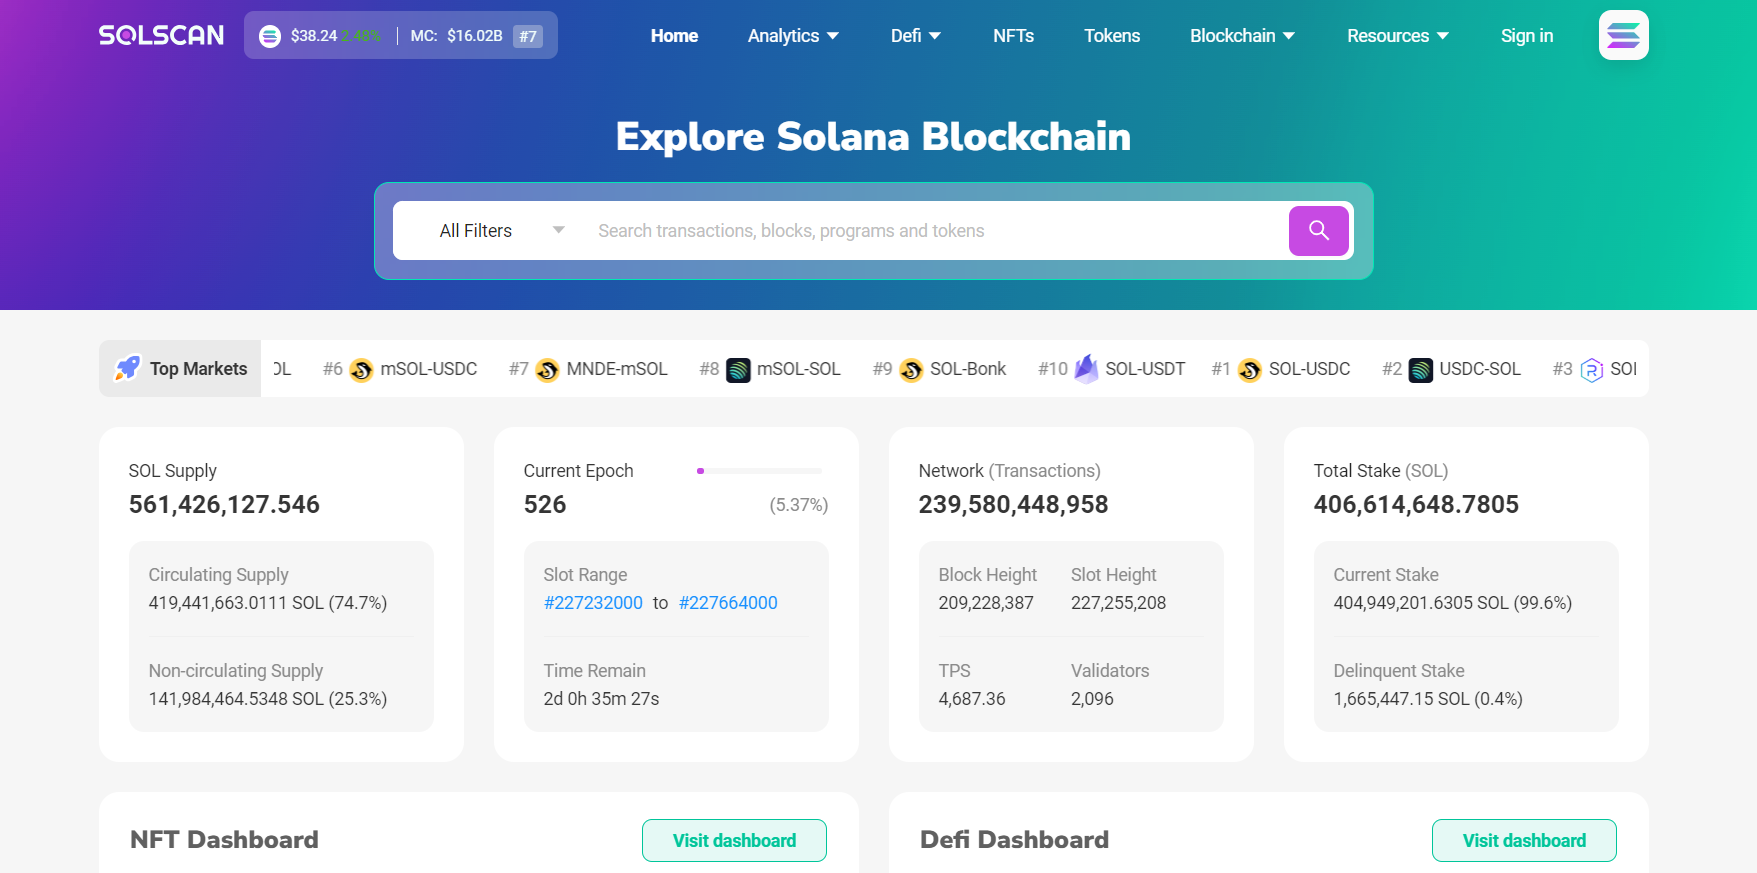Open the All Filters dropdown
The width and height of the screenshot is (1757, 873).
[502, 231]
